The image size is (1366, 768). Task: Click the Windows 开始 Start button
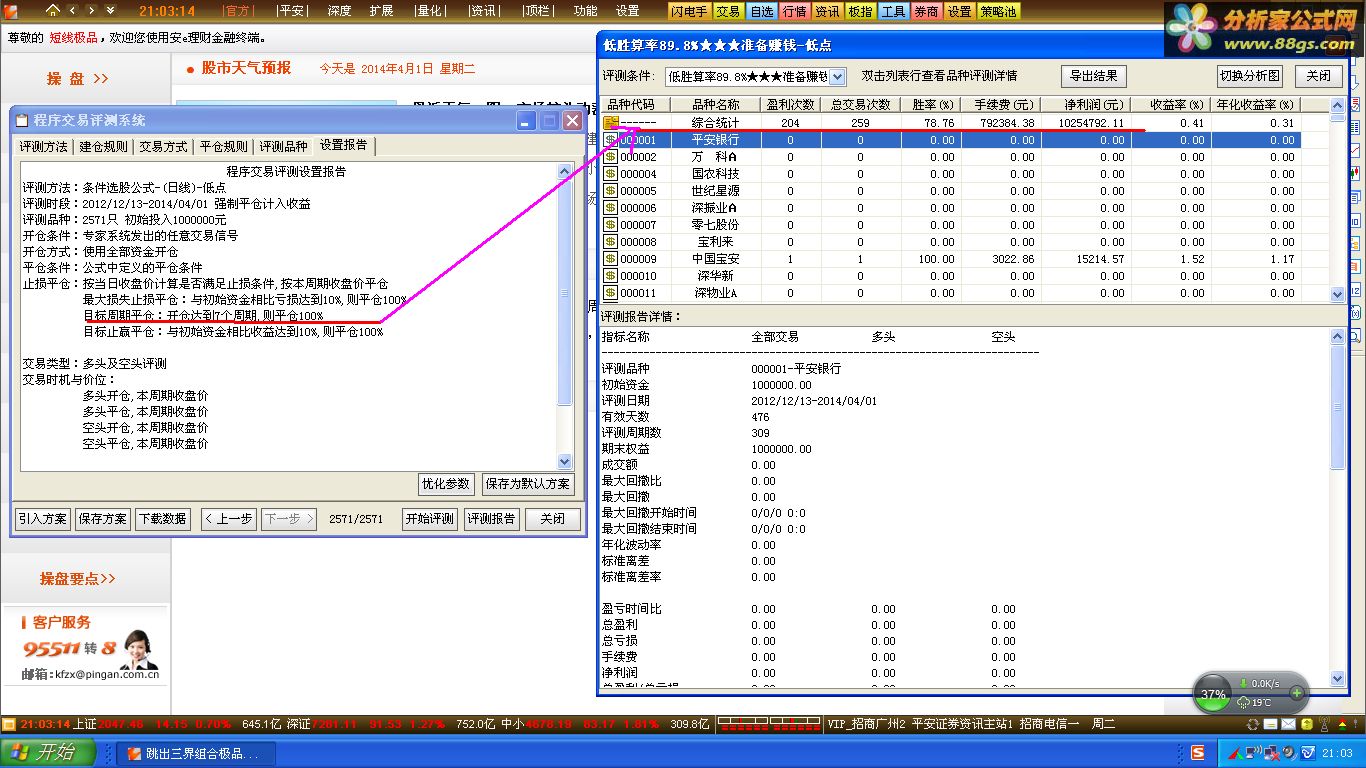click(x=48, y=753)
